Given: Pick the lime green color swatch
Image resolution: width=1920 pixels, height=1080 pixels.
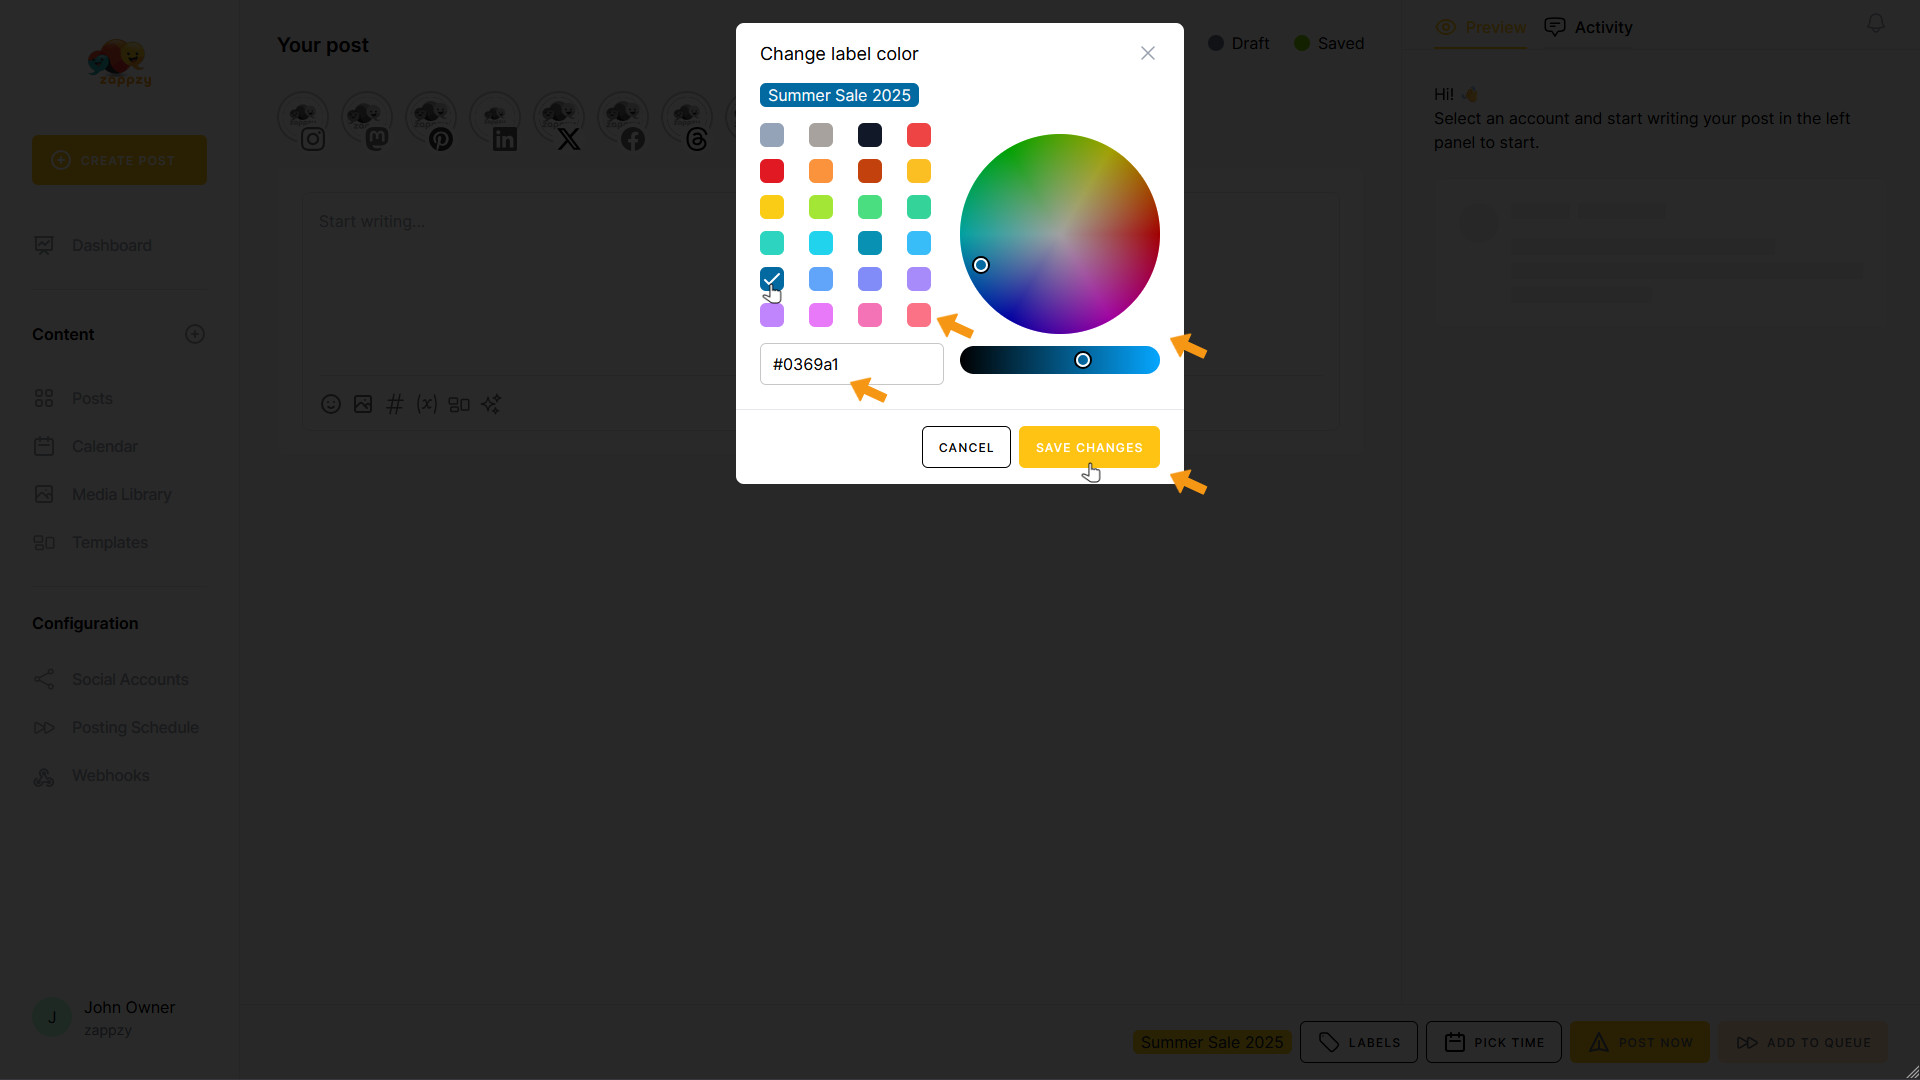Looking at the screenshot, I should pos(821,207).
